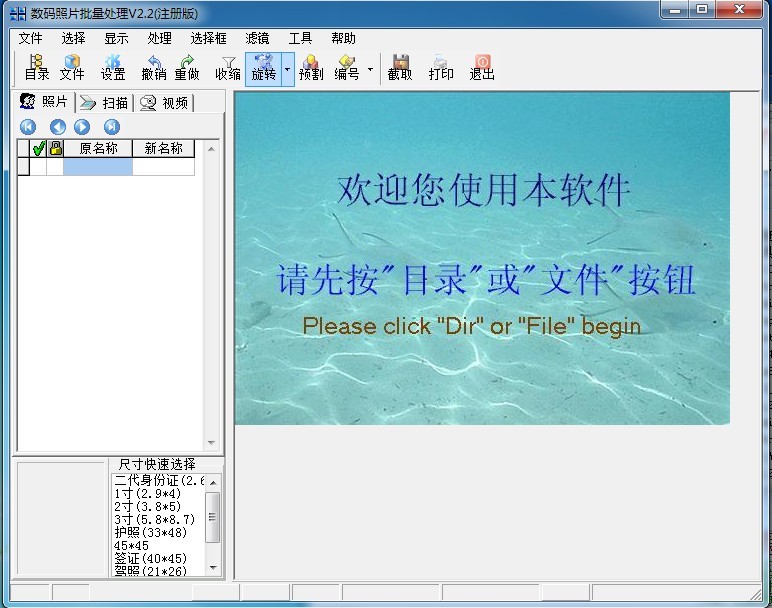
Task: Open 设置 settings from the toolbar
Action: (x=113, y=67)
